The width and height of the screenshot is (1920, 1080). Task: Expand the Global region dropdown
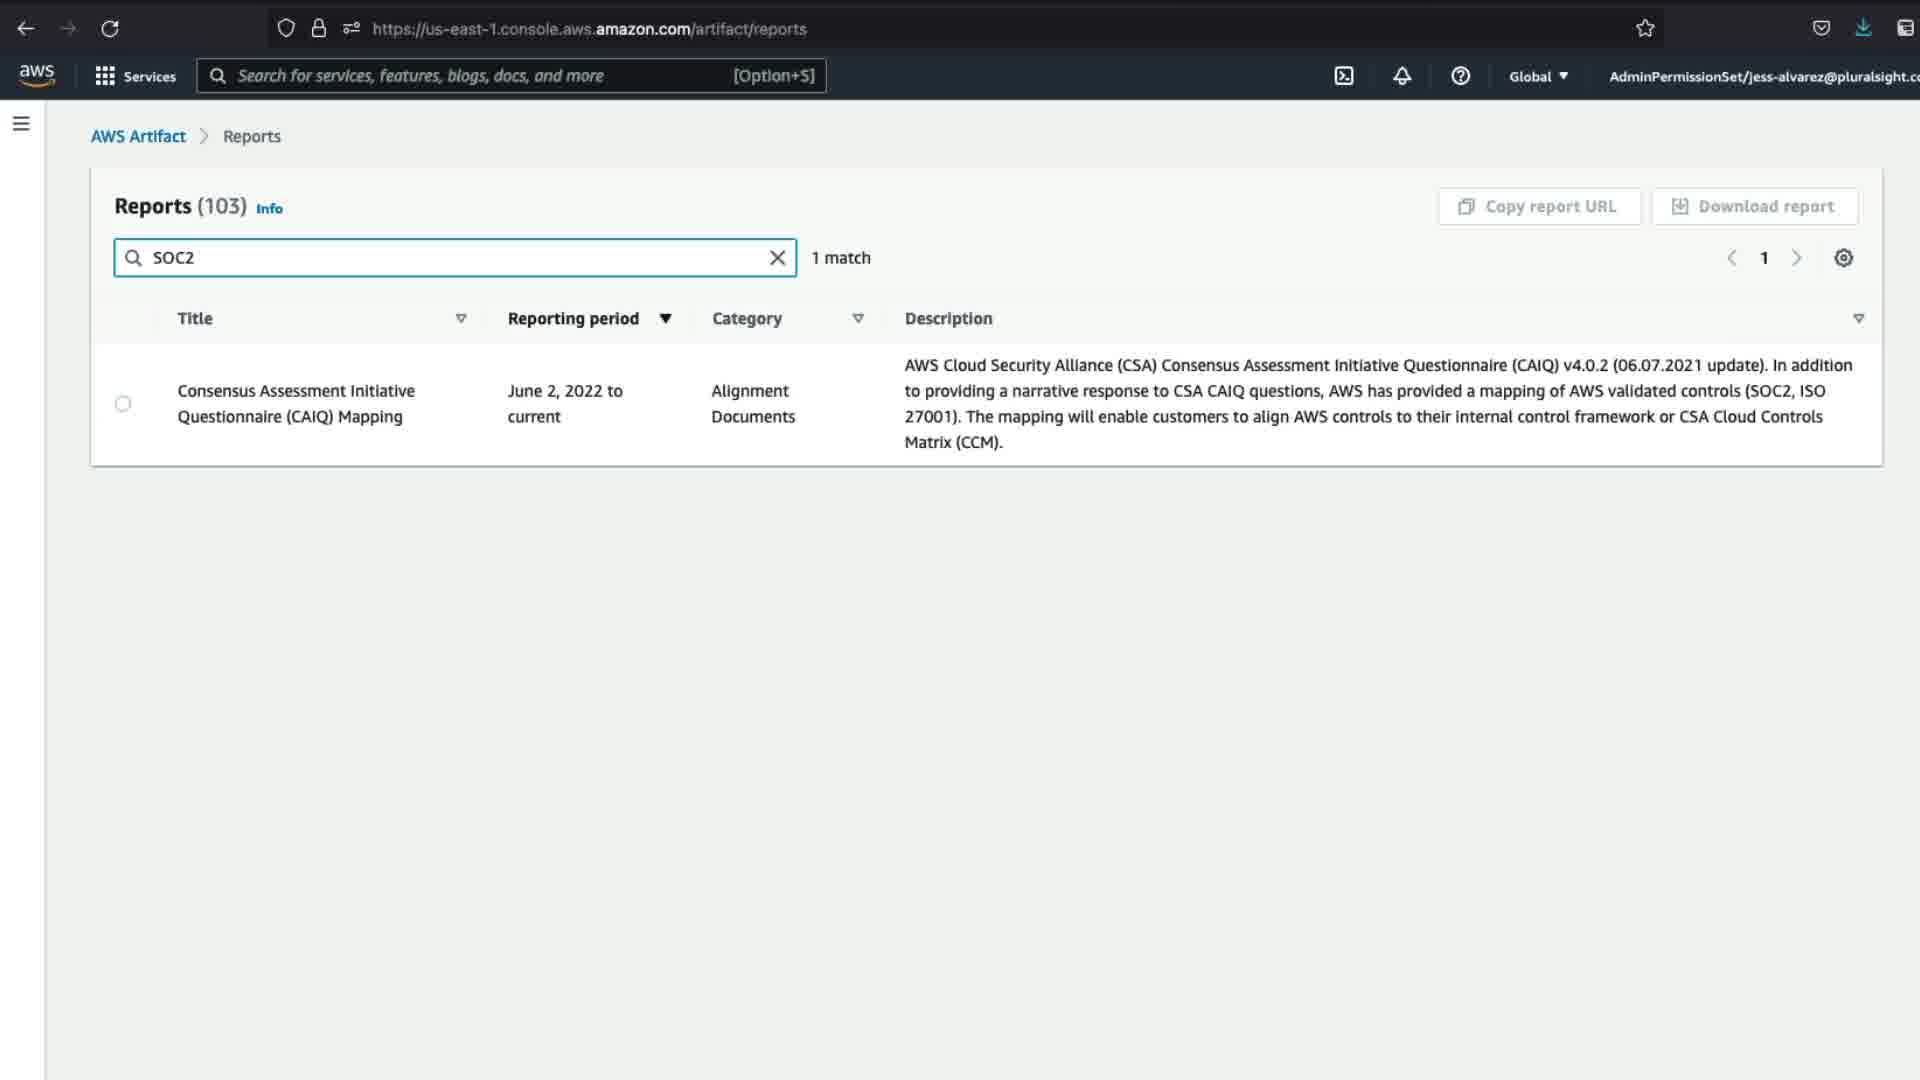click(x=1538, y=76)
